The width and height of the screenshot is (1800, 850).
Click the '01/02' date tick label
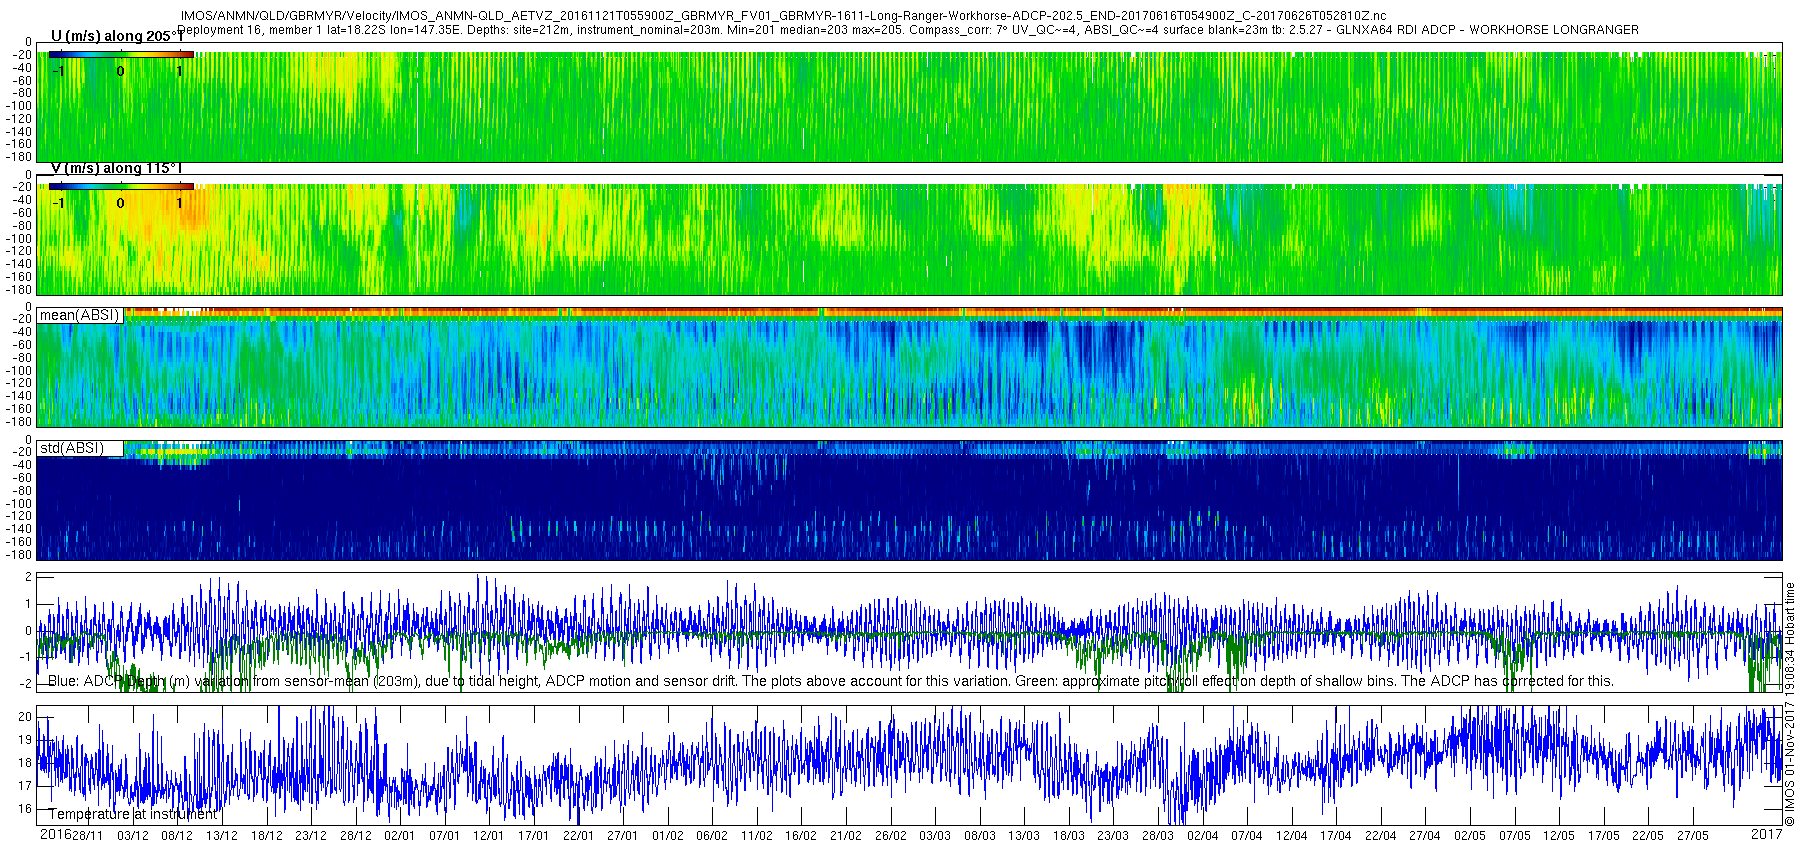pyautogui.click(x=667, y=835)
